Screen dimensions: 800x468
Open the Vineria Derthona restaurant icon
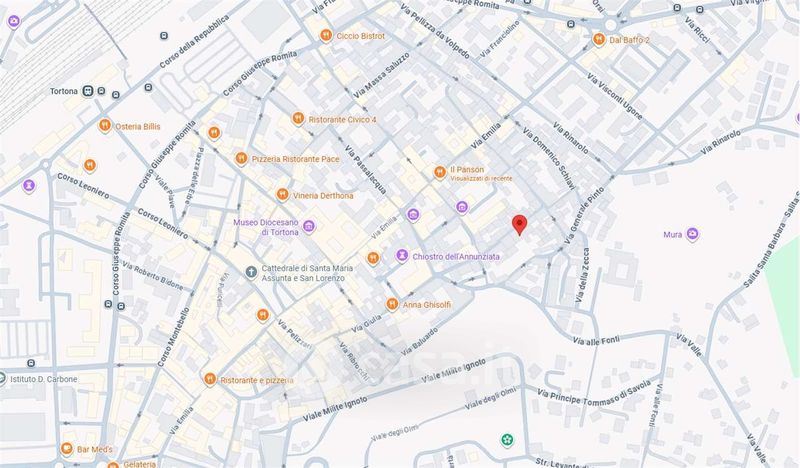point(282,194)
